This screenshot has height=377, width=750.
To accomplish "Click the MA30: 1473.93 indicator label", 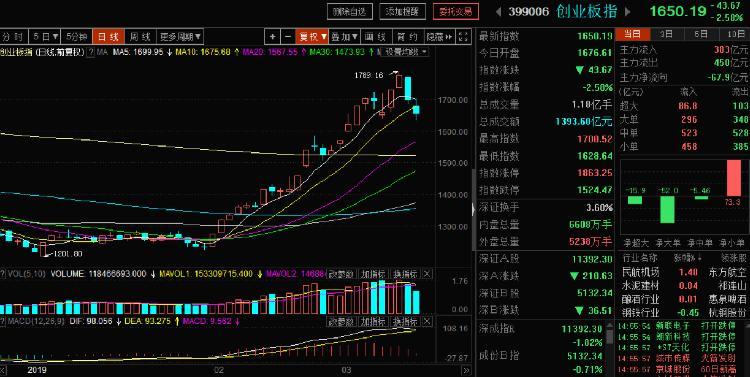I will pyautogui.click(x=337, y=52).
